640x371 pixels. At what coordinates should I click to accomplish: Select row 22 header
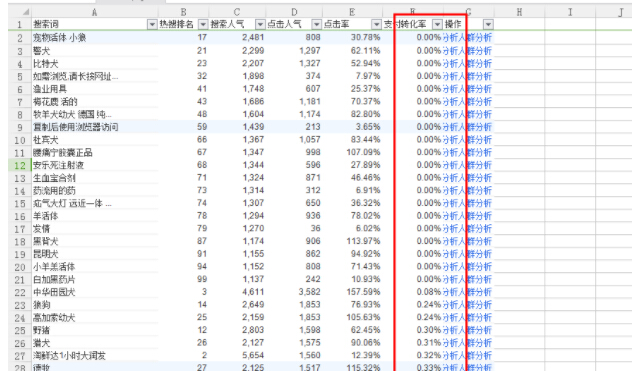(20, 292)
